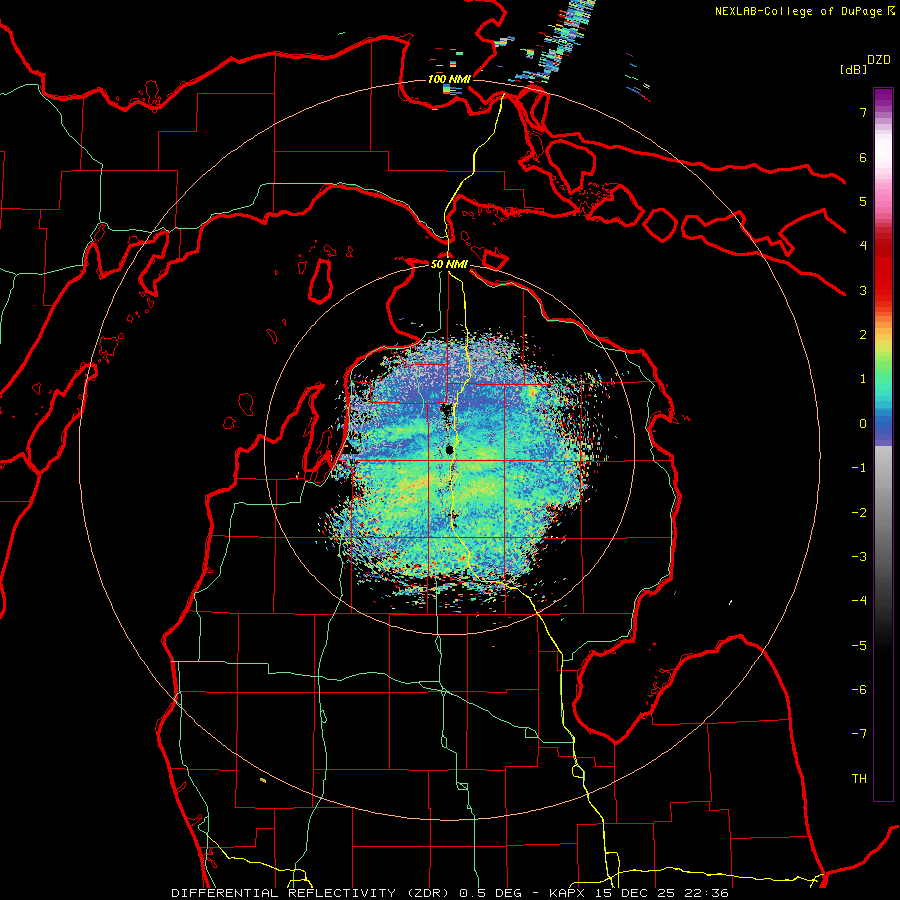The image size is (900, 900).
Task: Click the 100 NMI range ring label
Action: coord(449,79)
